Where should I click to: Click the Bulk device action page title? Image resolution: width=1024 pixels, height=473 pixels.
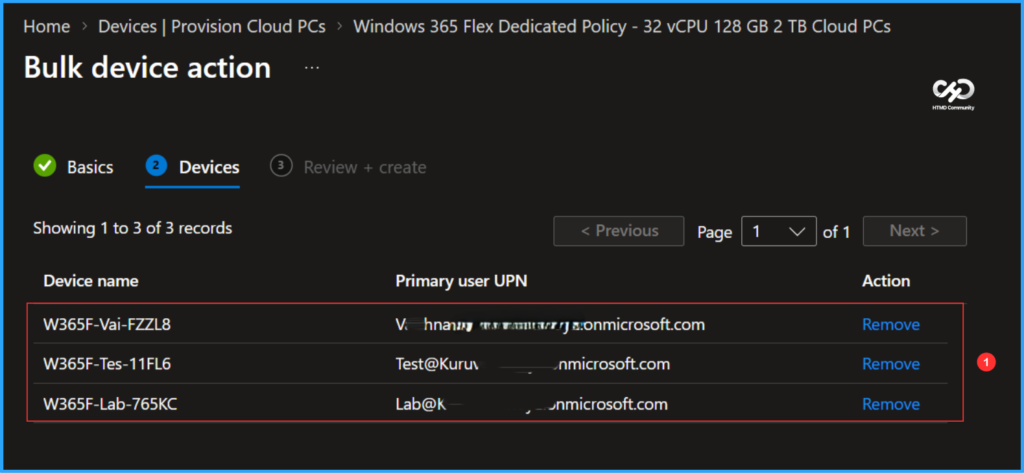click(147, 67)
